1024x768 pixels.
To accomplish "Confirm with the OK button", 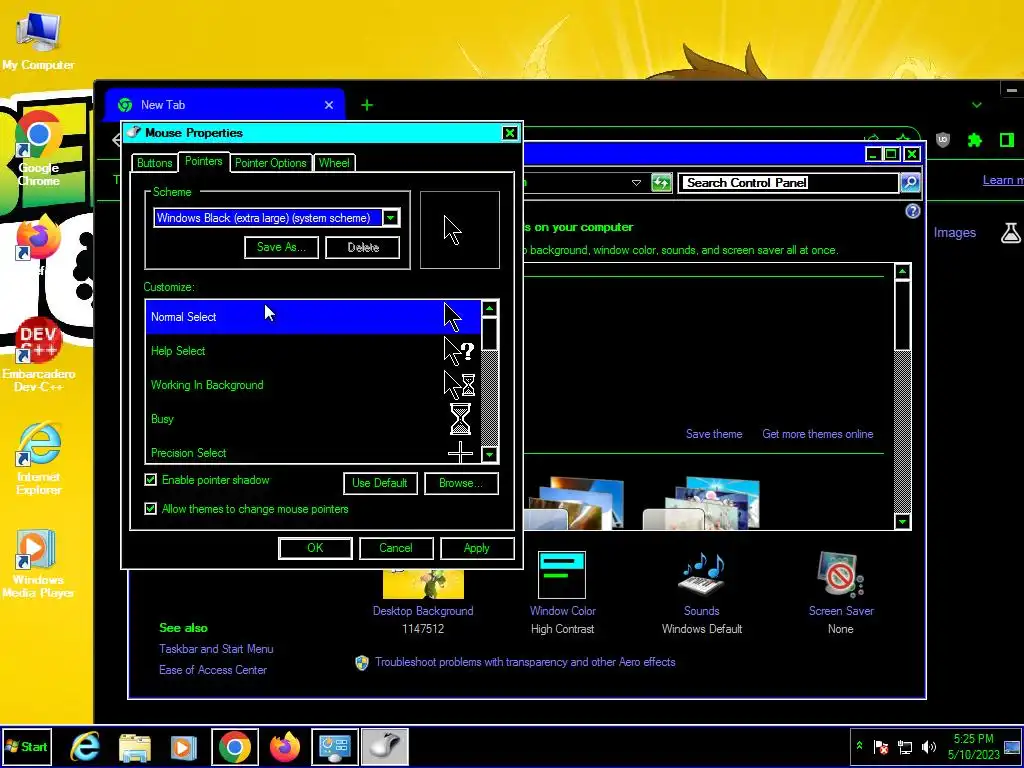I will click(x=315, y=548).
